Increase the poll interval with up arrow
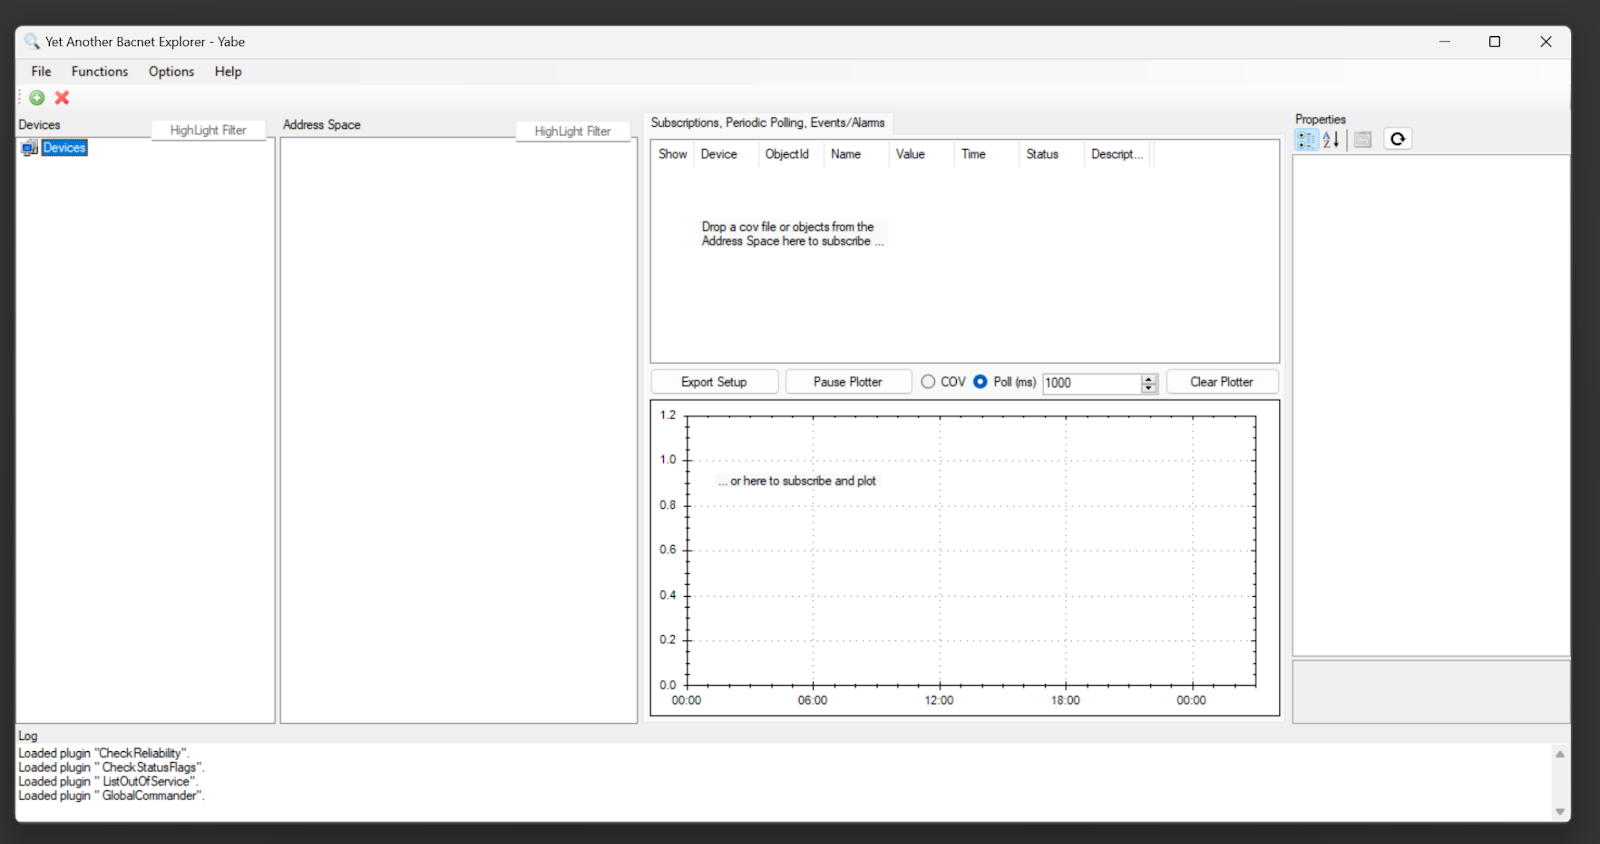 coord(1149,379)
